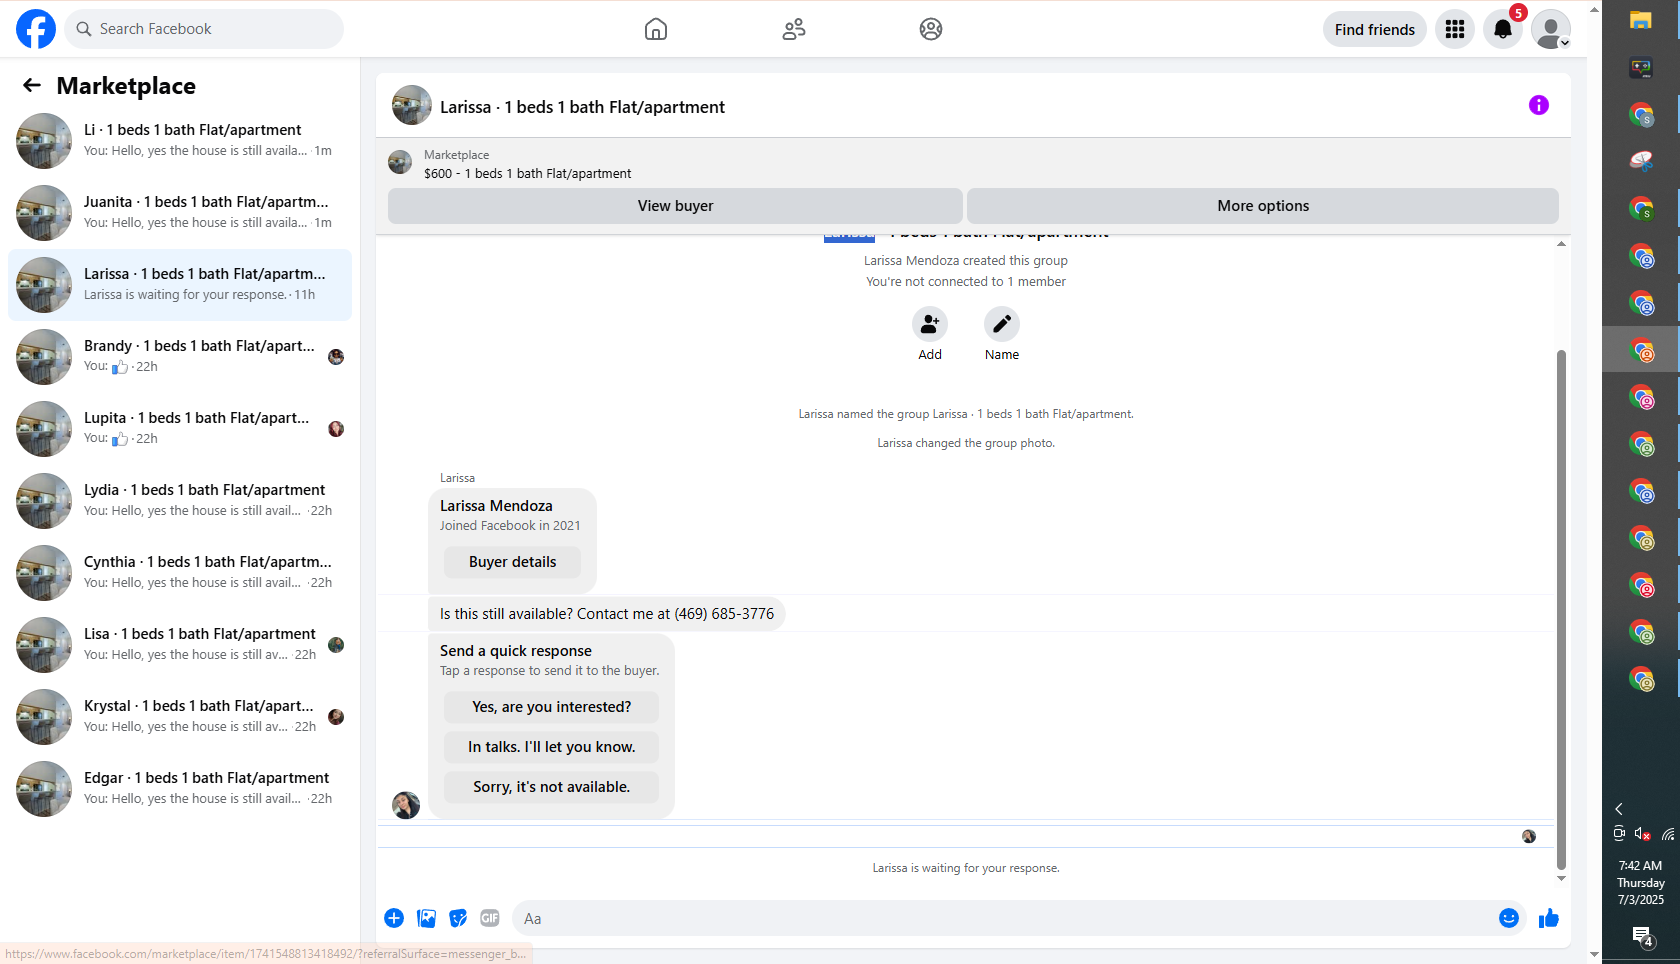Screen dimensions: 1680x964
Task: Click the chat scrollbar up arrow
Action: 1561,244
